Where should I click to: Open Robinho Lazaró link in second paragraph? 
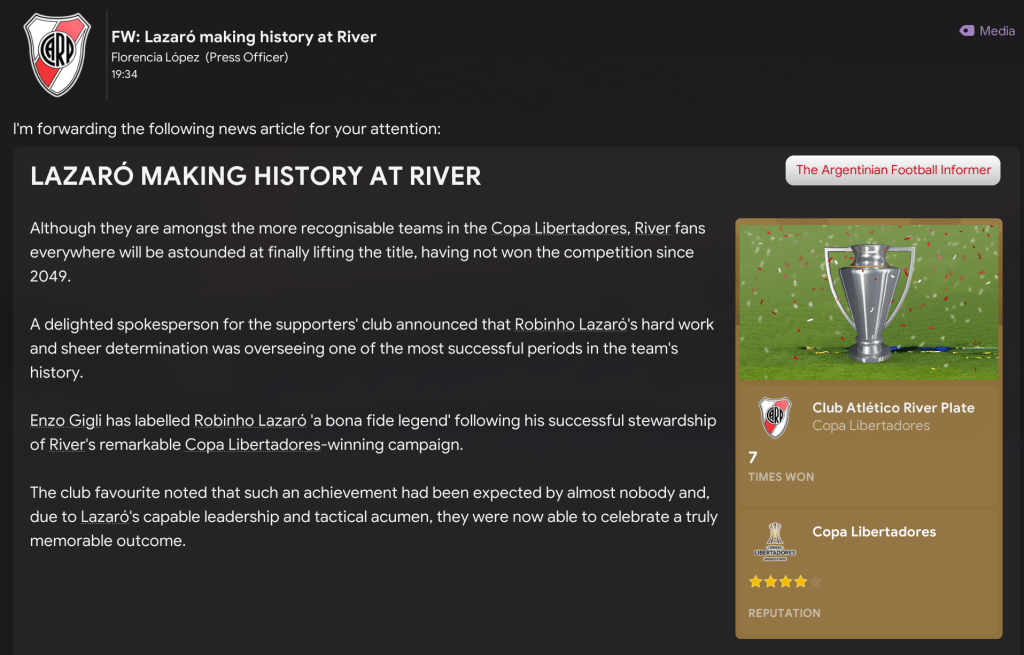pyautogui.click(x=579, y=324)
